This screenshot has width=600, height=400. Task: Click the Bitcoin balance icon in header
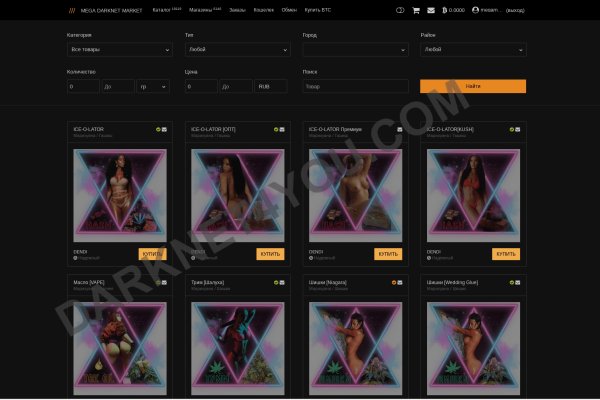coord(444,10)
